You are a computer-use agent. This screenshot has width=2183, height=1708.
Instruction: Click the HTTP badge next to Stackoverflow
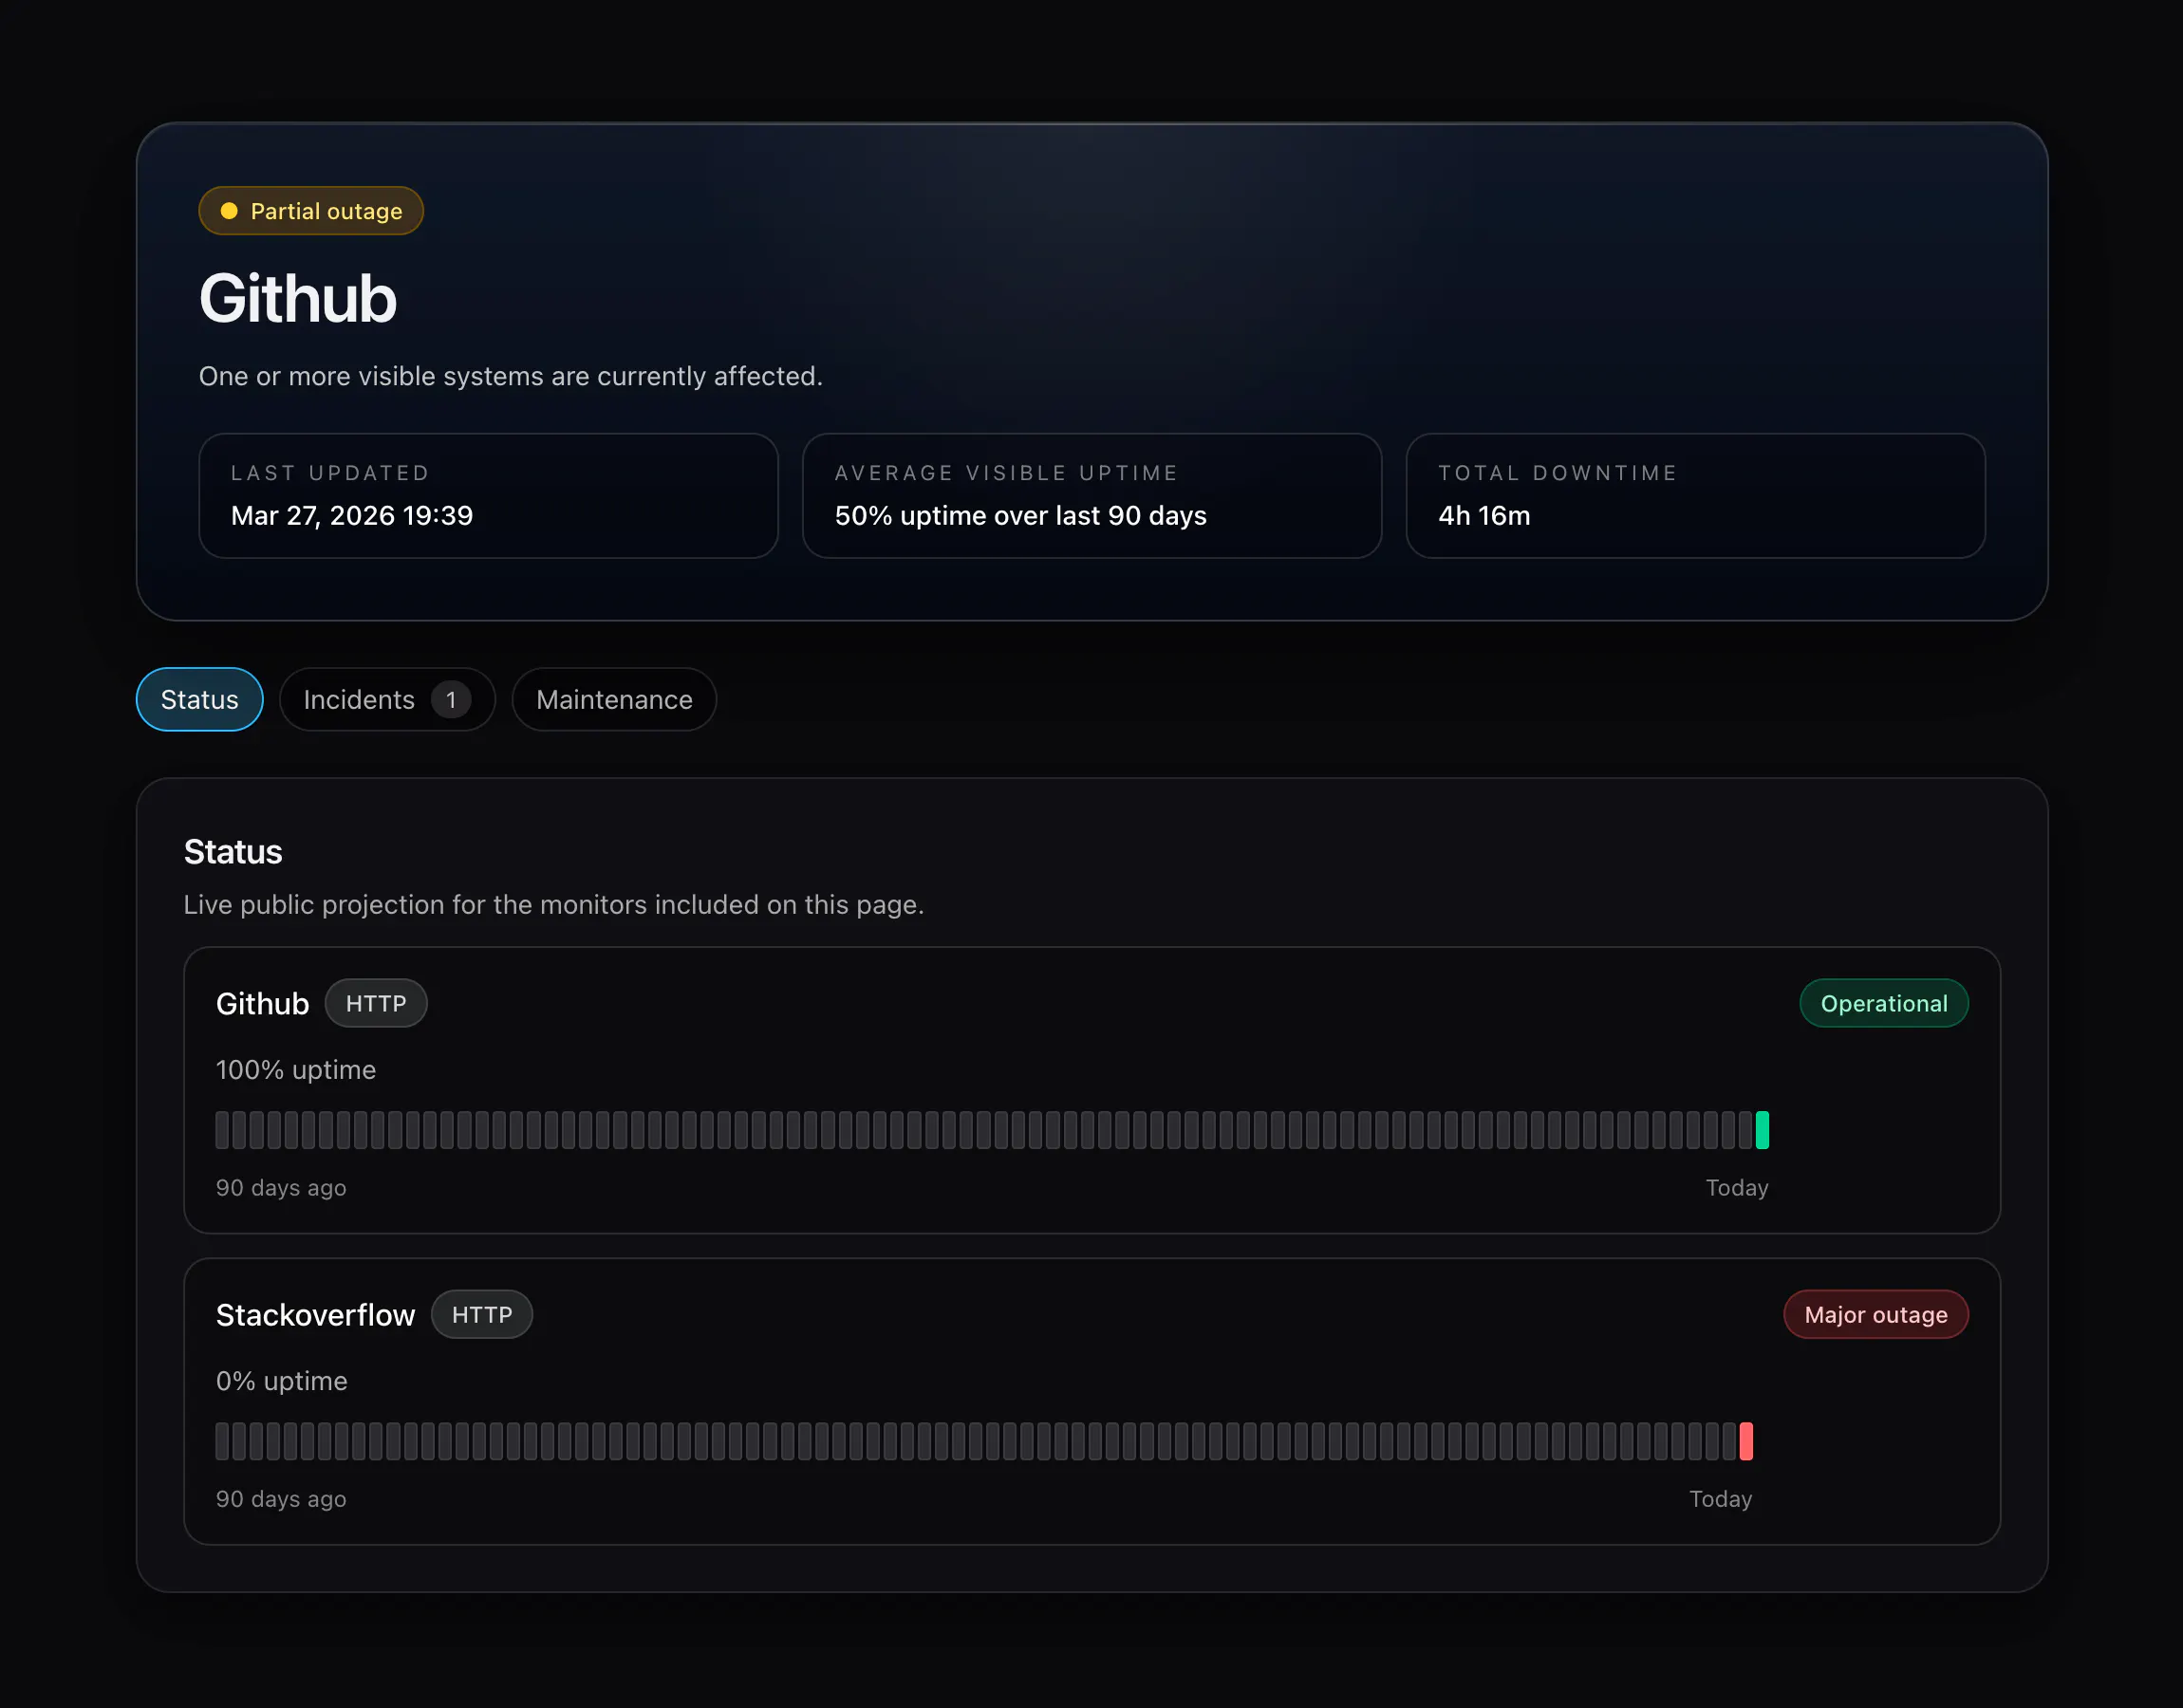pyautogui.click(x=482, y=1315)
